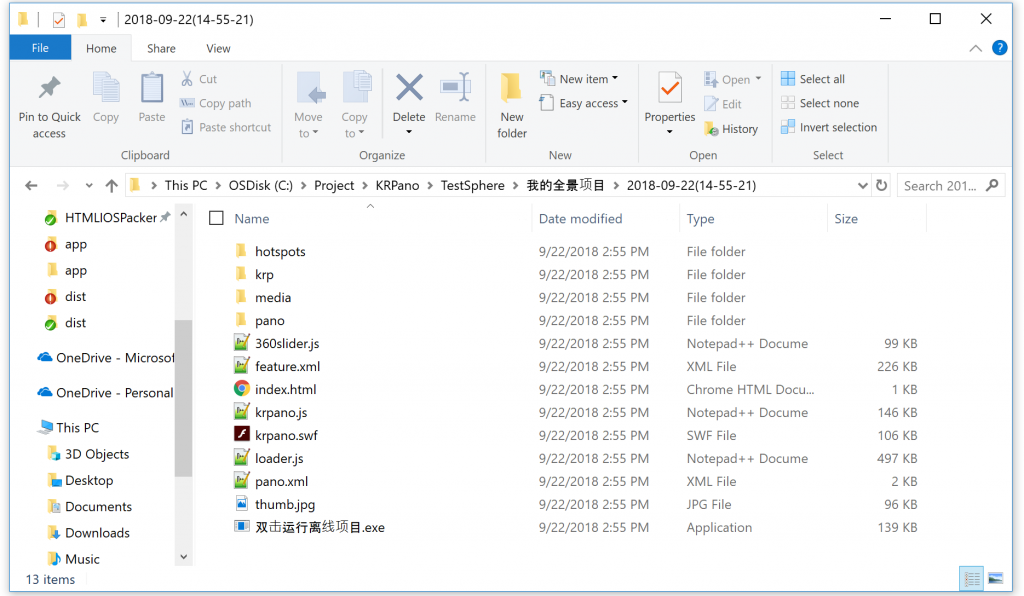Select HTMLIOSPacker in navigation pane
The image size is (1024, 596).
[110, 217]
